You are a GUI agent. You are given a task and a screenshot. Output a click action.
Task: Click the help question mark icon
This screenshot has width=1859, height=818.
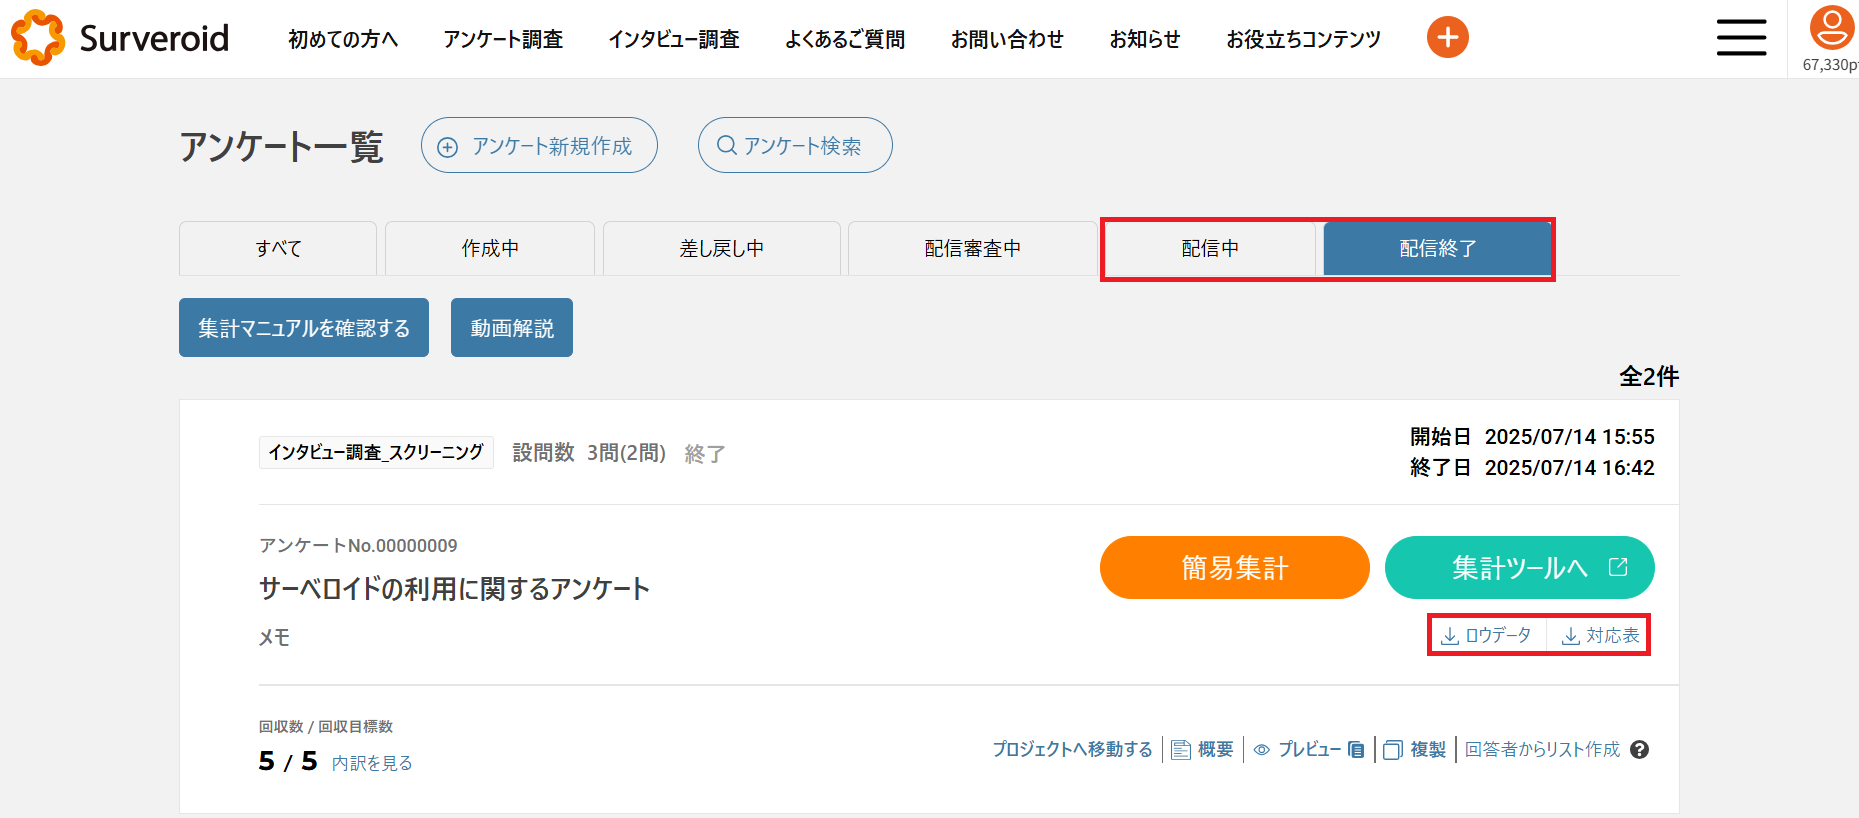pos(1639,750)
